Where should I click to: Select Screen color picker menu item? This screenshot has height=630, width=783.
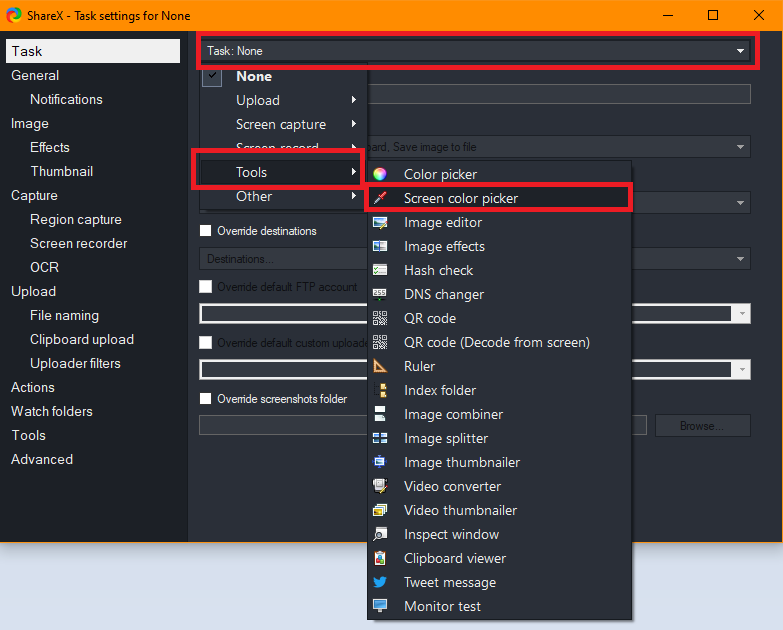coord(498,198)
